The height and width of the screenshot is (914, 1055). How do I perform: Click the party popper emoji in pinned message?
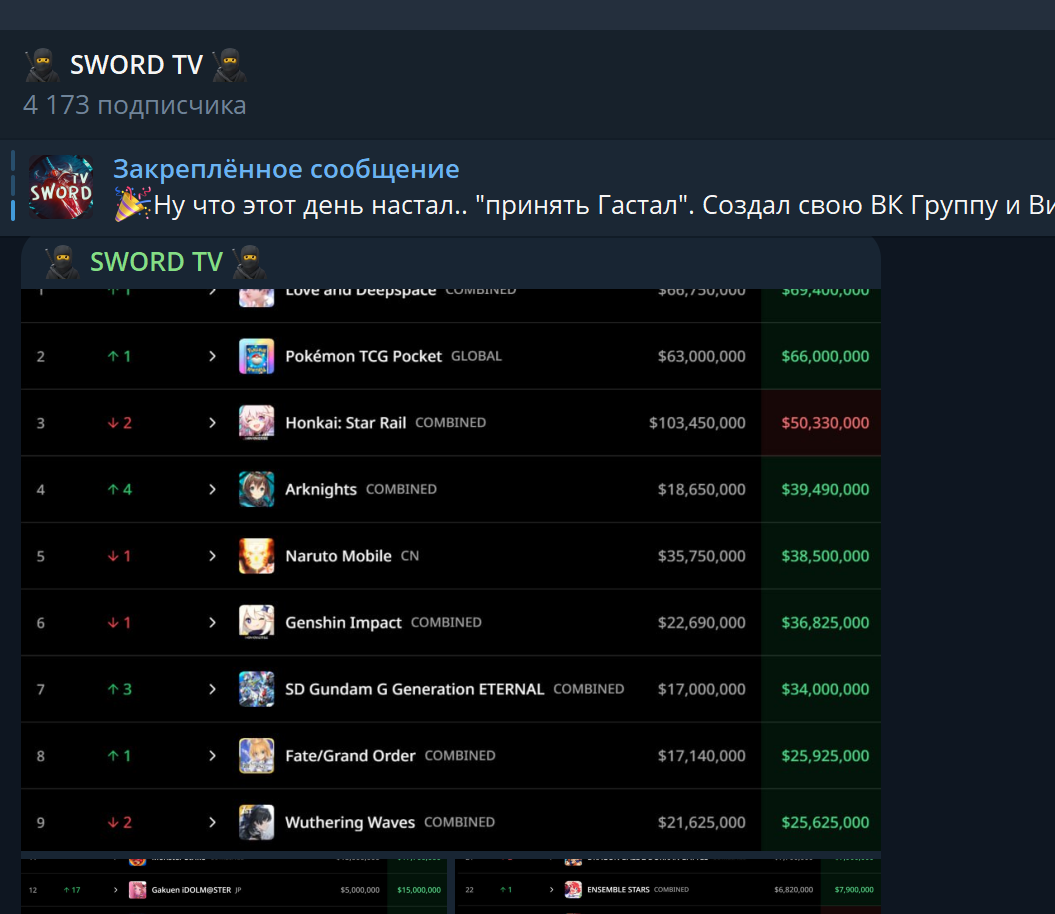coord(132,205)
